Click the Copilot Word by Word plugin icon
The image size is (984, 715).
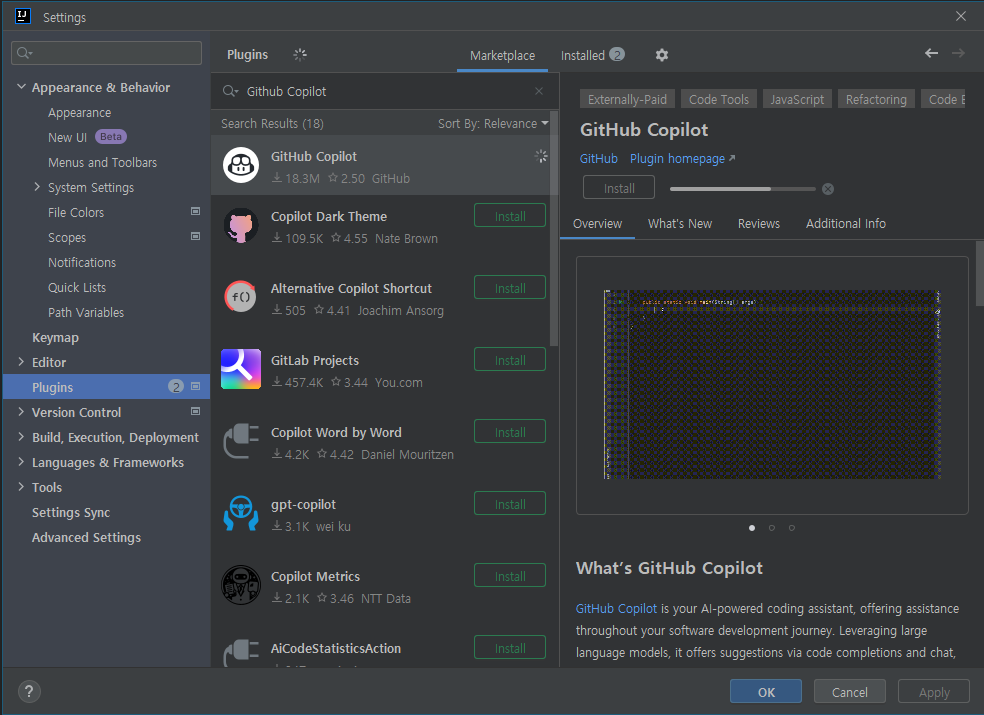point(241,441)
